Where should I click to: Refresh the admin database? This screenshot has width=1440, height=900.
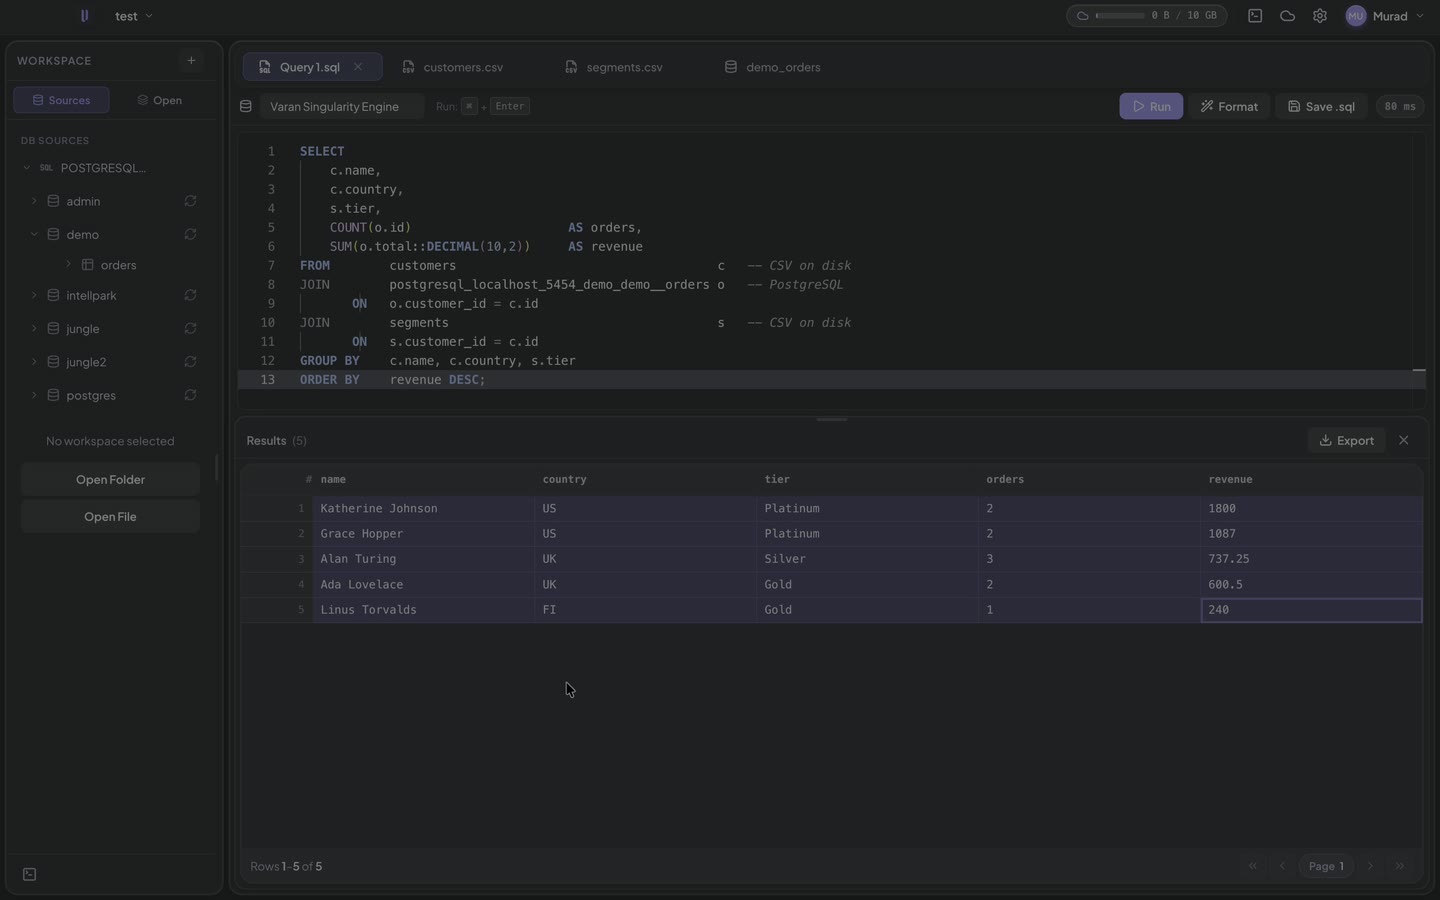tap(190, 201)
